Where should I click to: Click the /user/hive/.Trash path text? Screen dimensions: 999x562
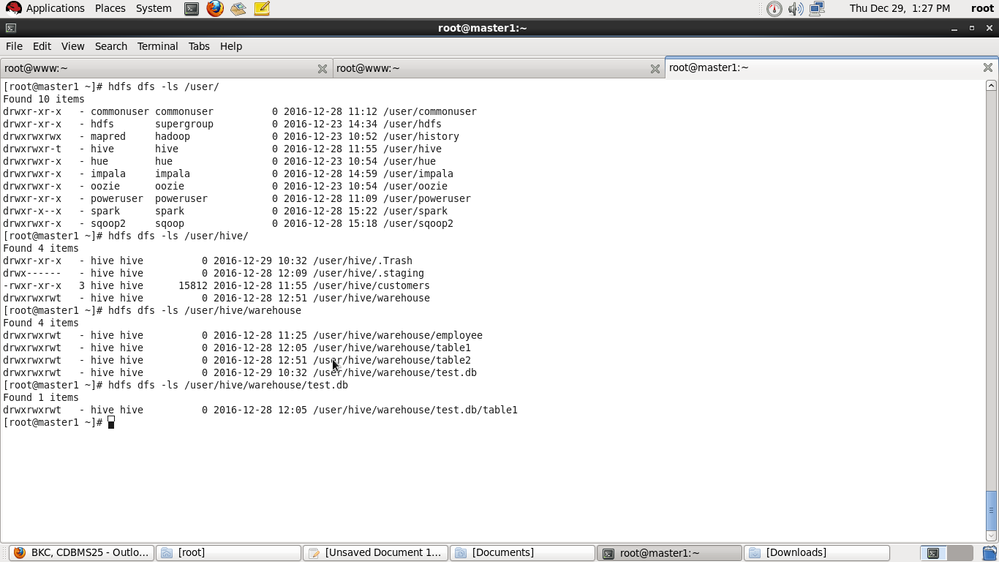coord(363,261)
